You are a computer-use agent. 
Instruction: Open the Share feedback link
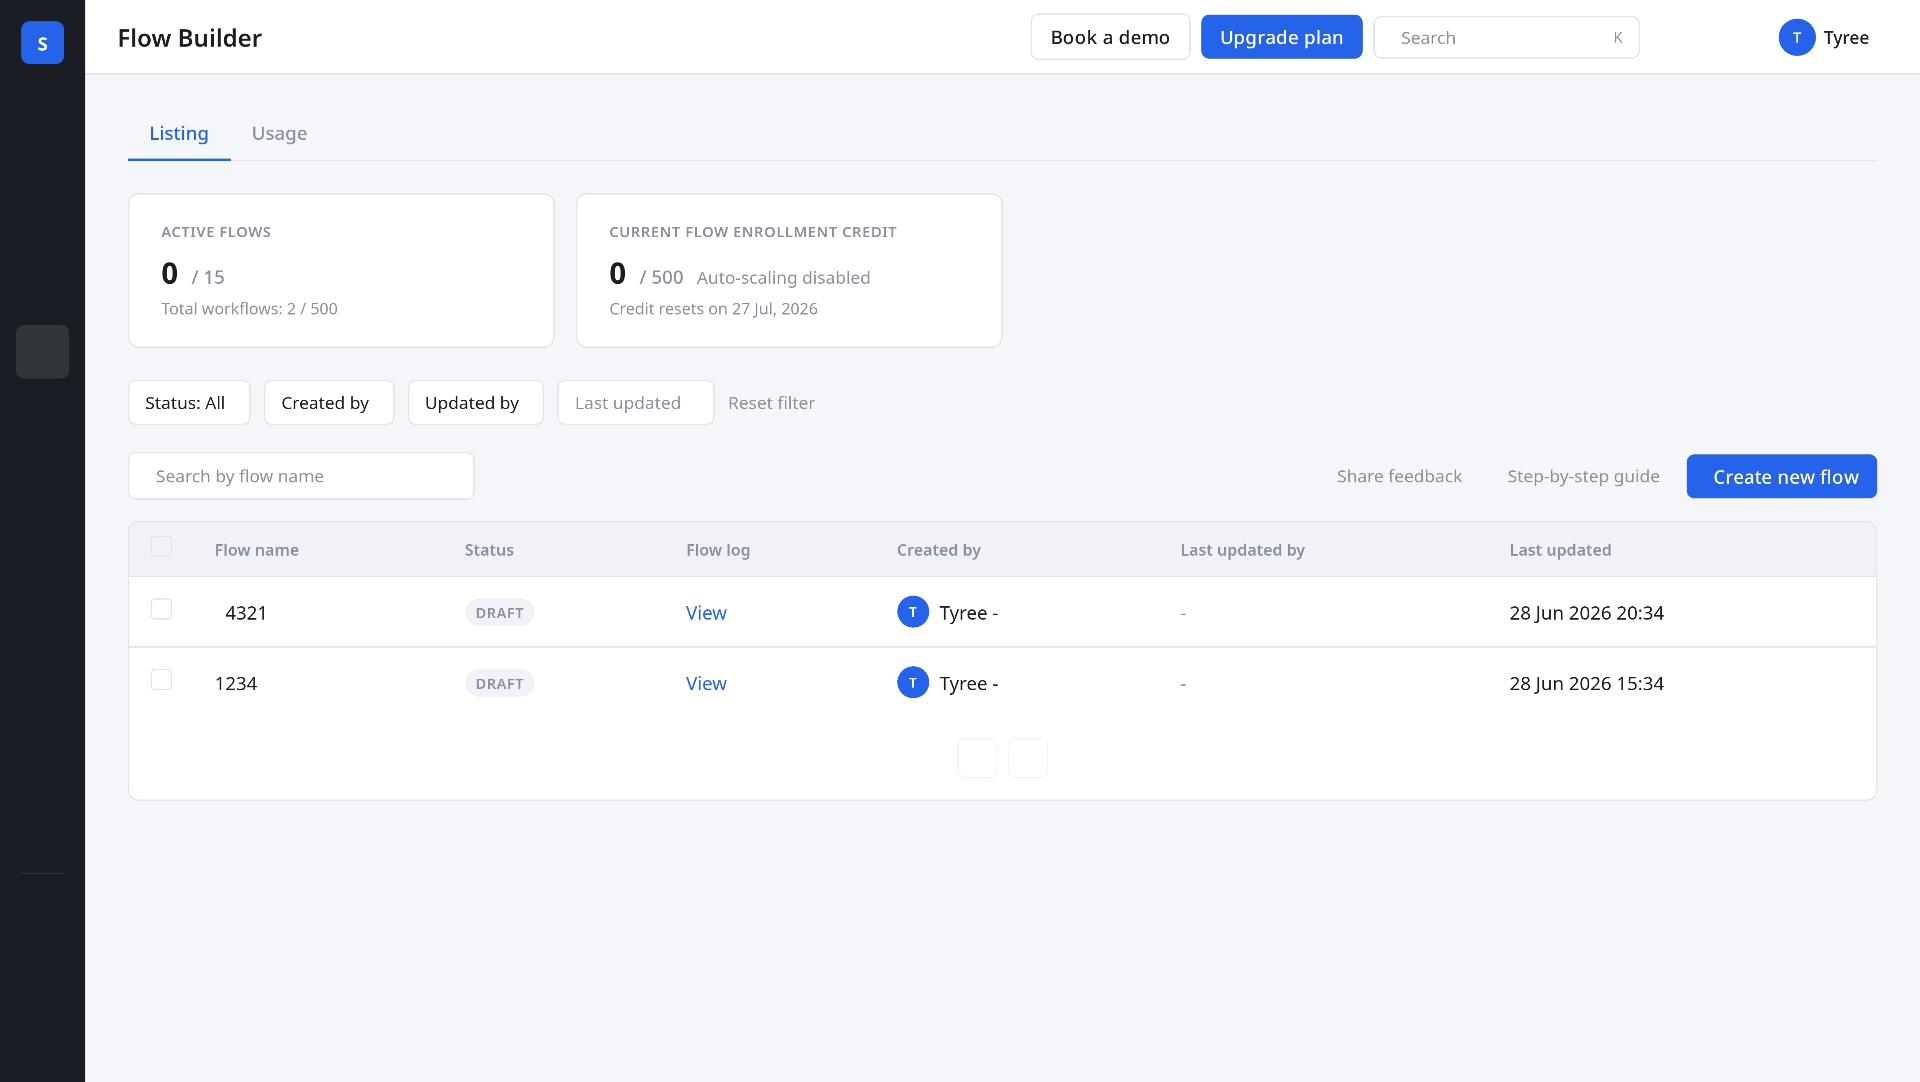tap(1399, 477)
